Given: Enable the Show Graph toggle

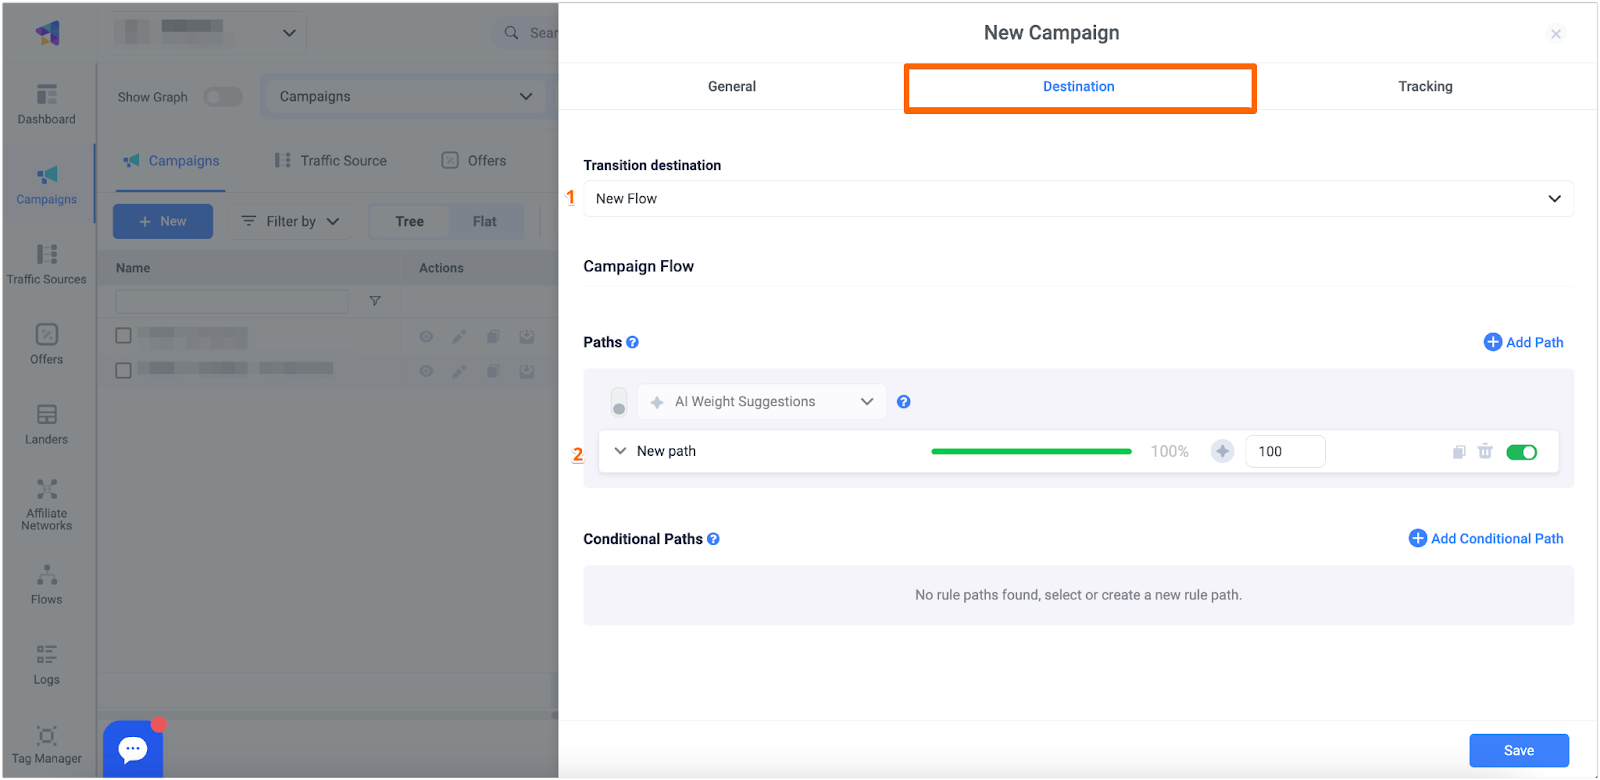Looking at the screenshot, I should (223, 97).
